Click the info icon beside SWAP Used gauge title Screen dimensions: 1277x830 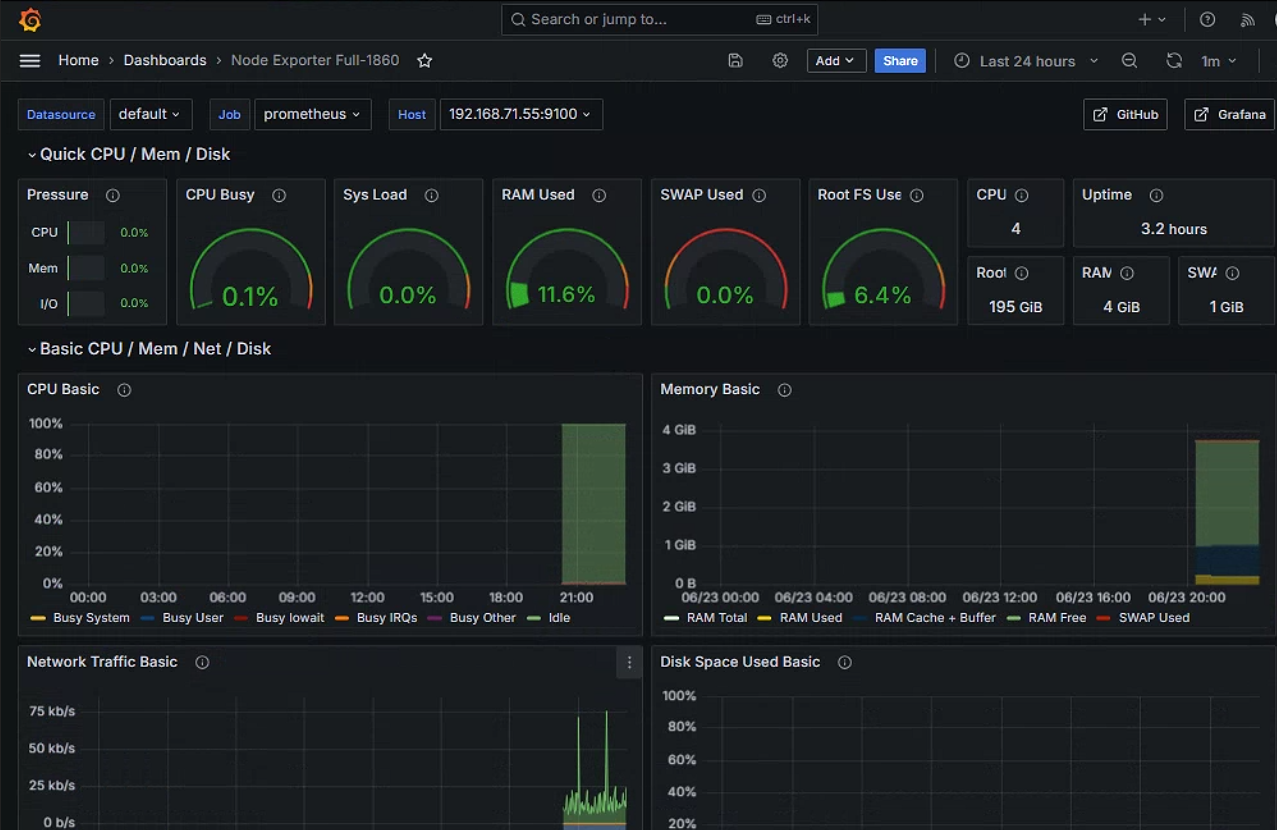tap(759, 196)
